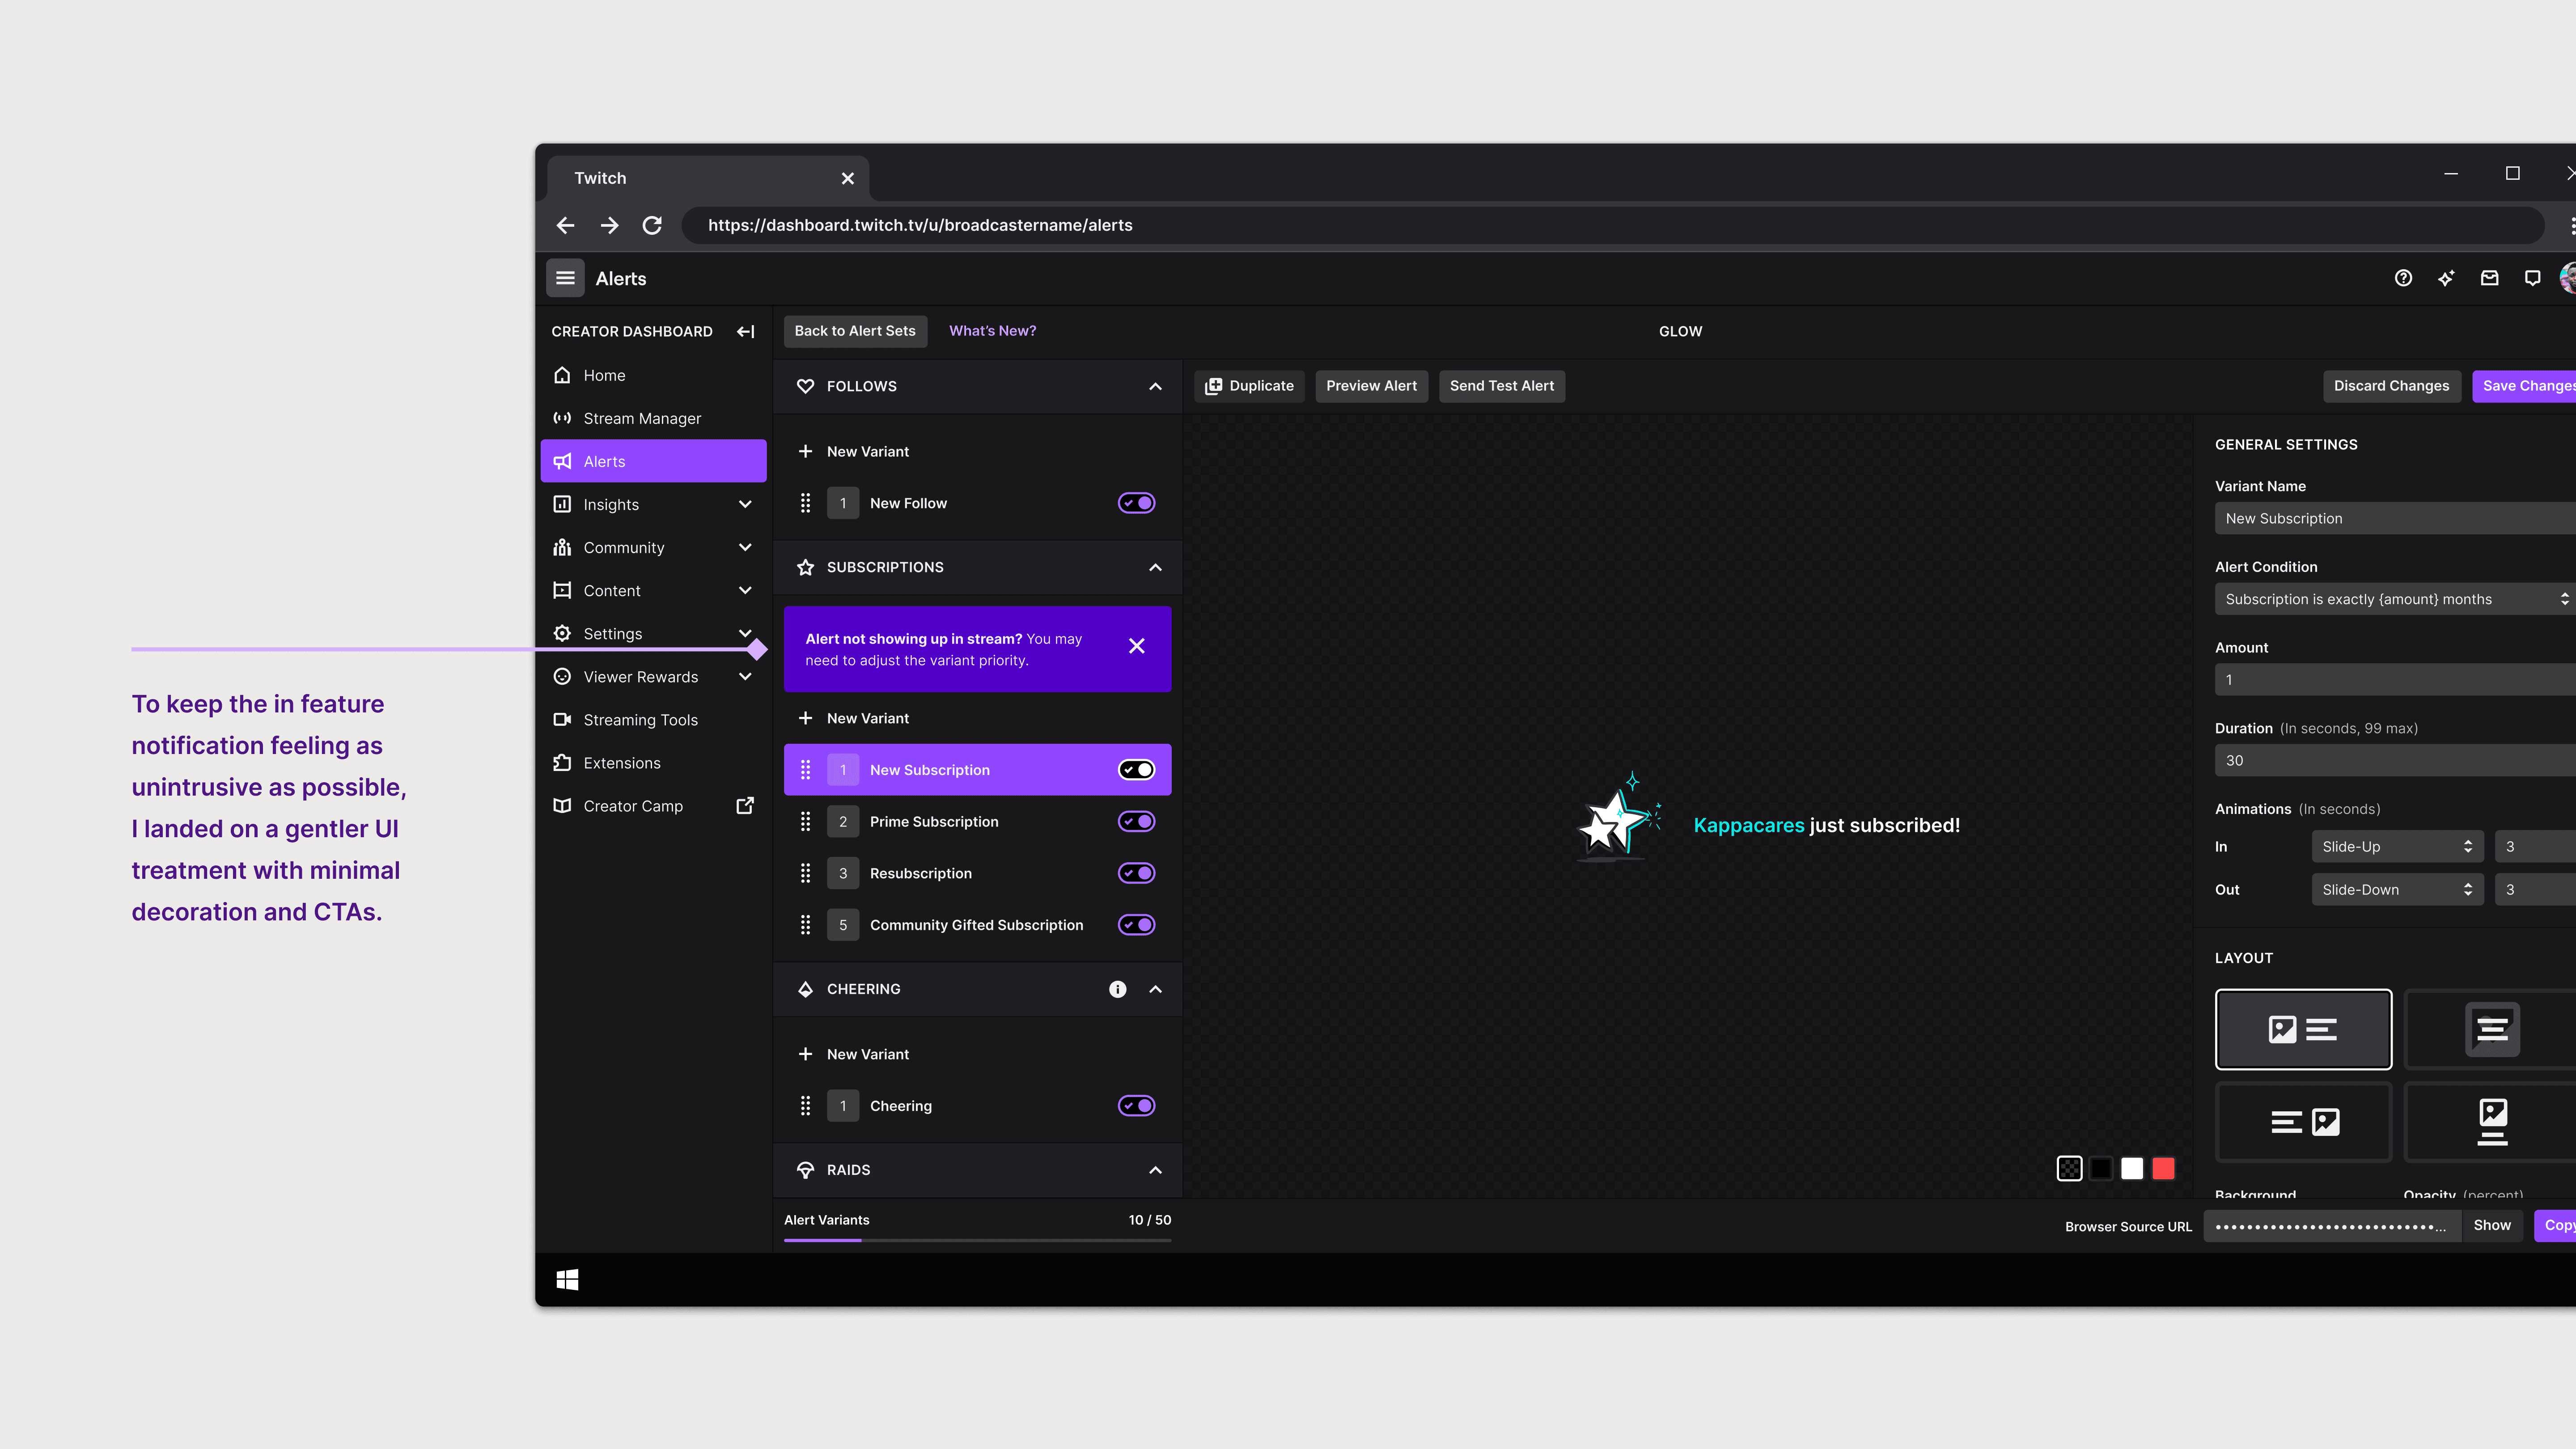Open Stream Manager from the sidebar
The height and width of the screenshot is (1449, 2576).
(x=642, y=418)
